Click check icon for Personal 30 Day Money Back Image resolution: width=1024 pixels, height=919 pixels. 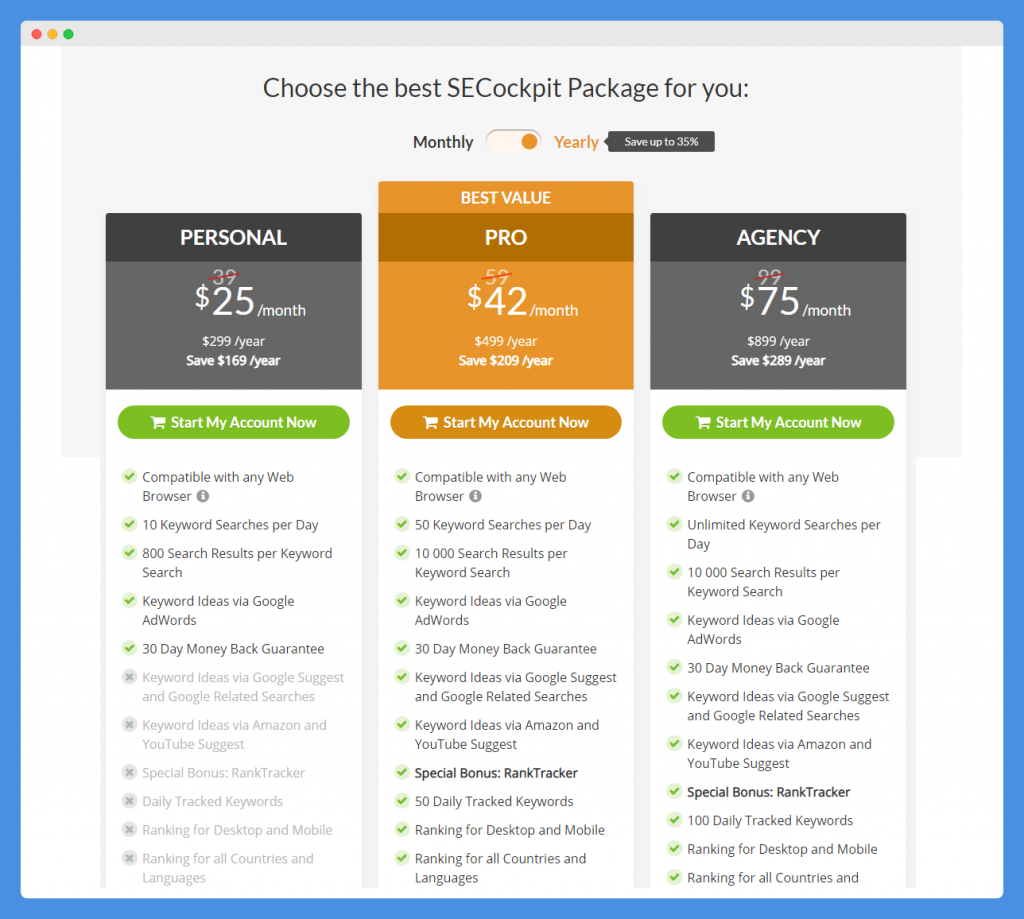tap(129, 648)
